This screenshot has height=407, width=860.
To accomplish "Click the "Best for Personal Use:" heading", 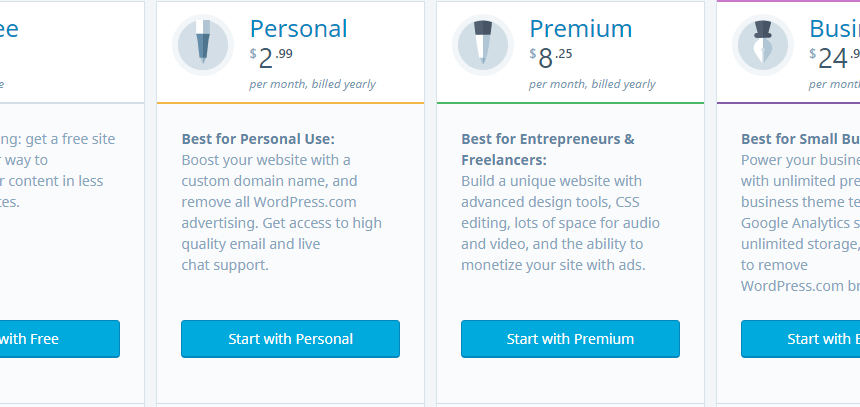I will point(258,139).
